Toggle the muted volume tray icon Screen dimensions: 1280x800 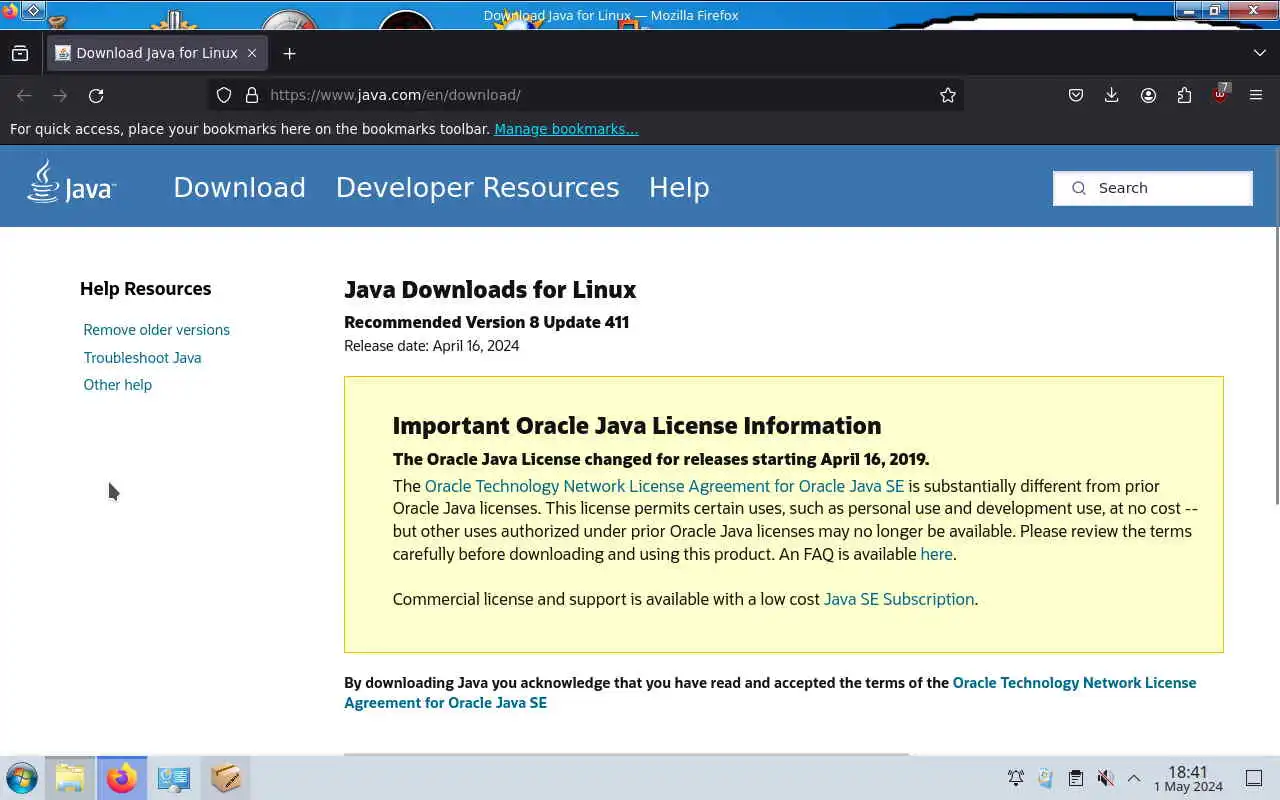1105,778
